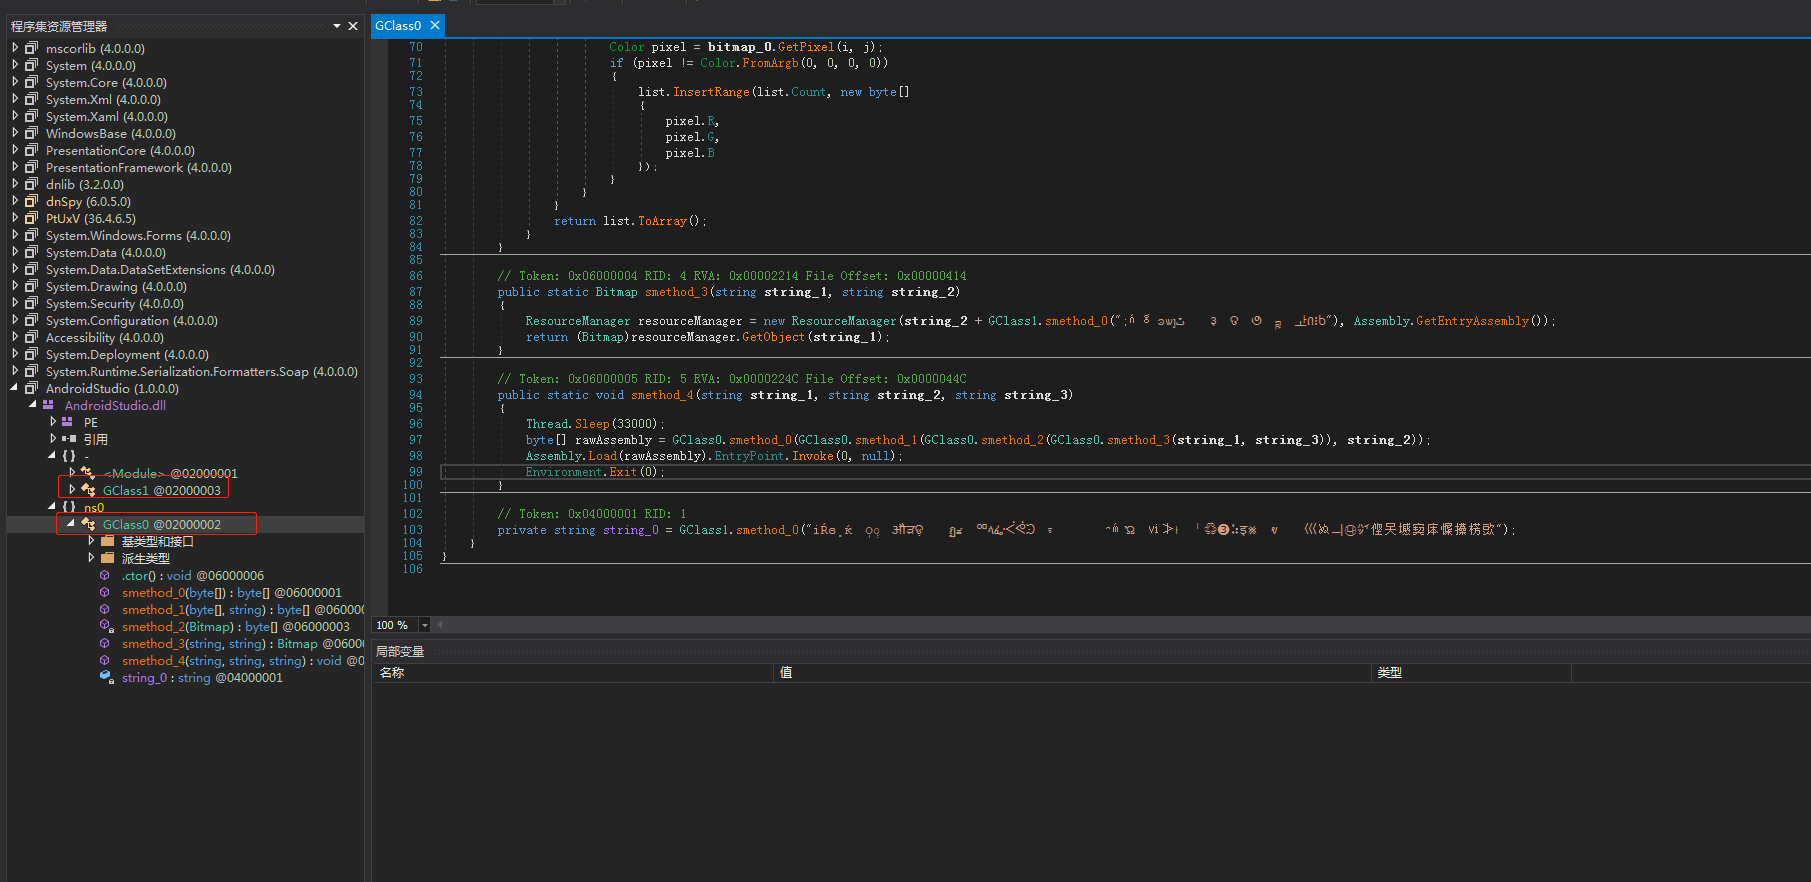Expand the PE node
The height and width of the screenshot is (882, 1811).
(53, 422)
